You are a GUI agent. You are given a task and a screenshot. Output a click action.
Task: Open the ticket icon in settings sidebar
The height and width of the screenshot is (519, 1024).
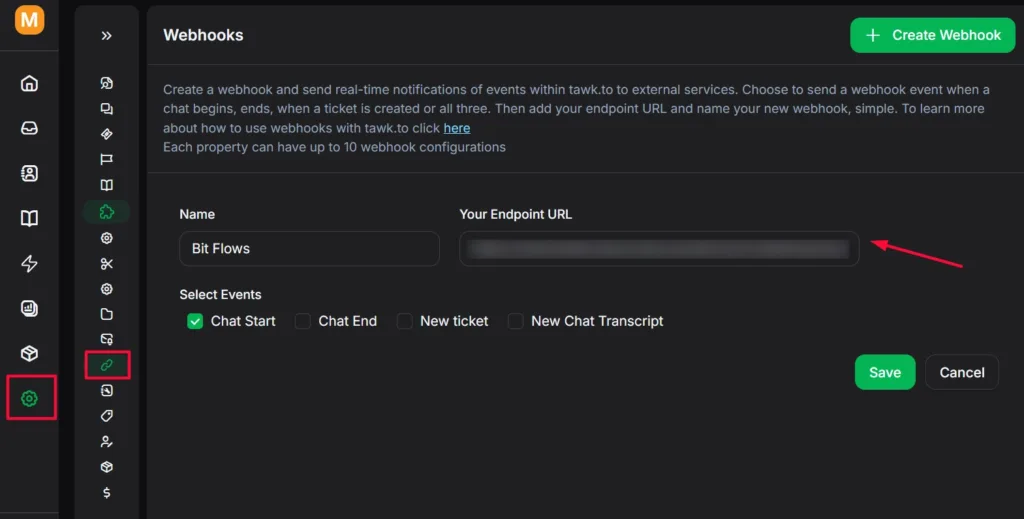coord(106,134)
